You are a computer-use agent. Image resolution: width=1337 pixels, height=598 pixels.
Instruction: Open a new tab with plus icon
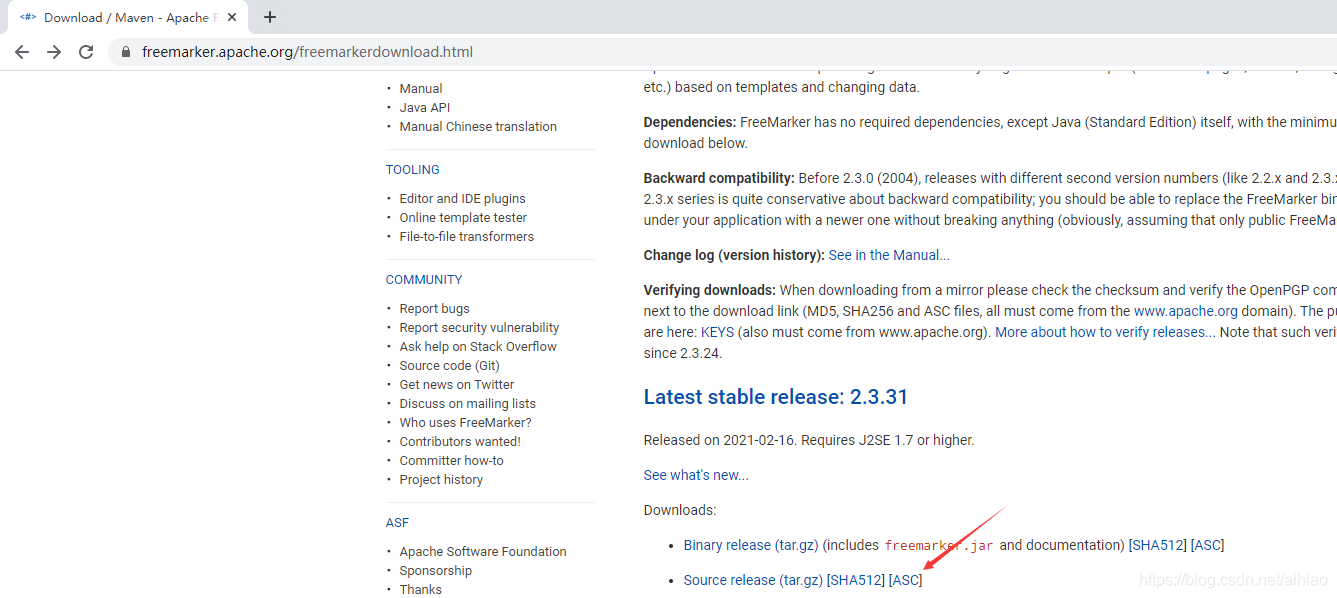[270, 17]
